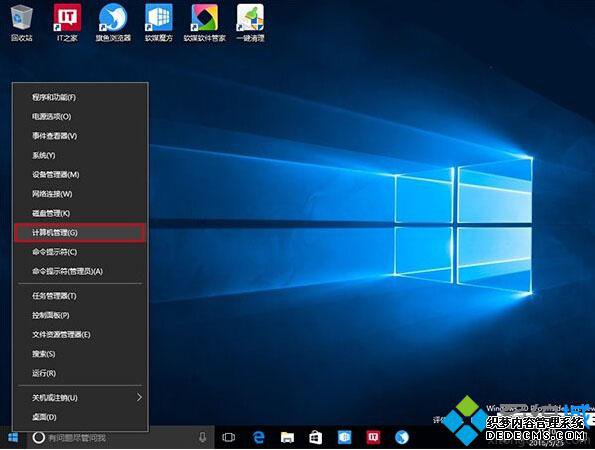Expand the 关机或注销(U) submenu arrow
The height and width of the screenshot is (450, 595).
coord(139,397)
